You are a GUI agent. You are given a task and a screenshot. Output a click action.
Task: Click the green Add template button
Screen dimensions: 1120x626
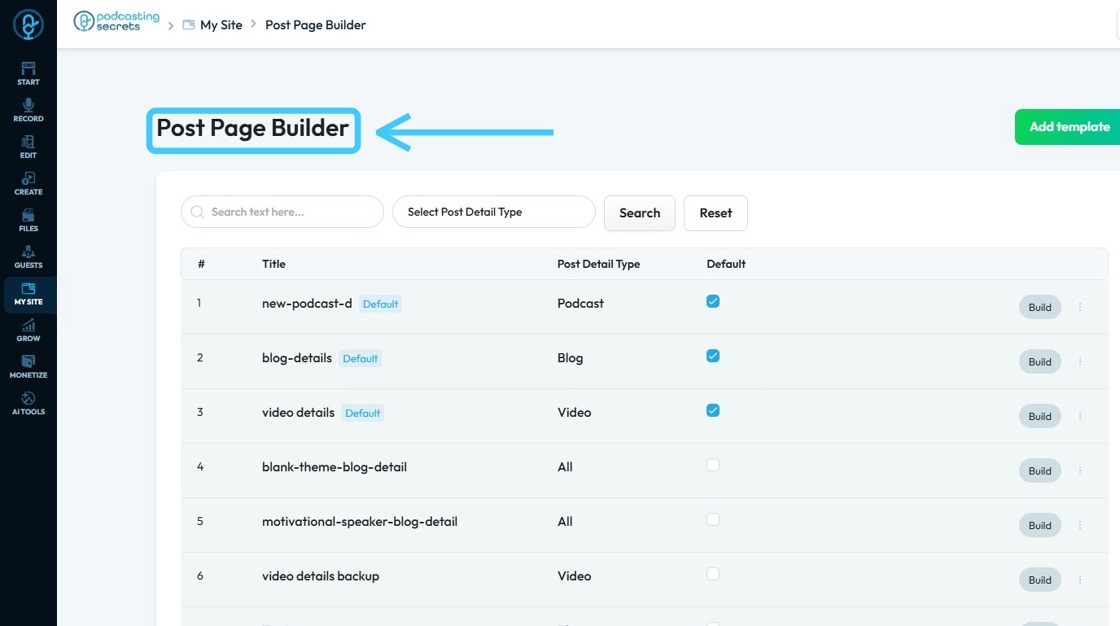coord(1068,127)
